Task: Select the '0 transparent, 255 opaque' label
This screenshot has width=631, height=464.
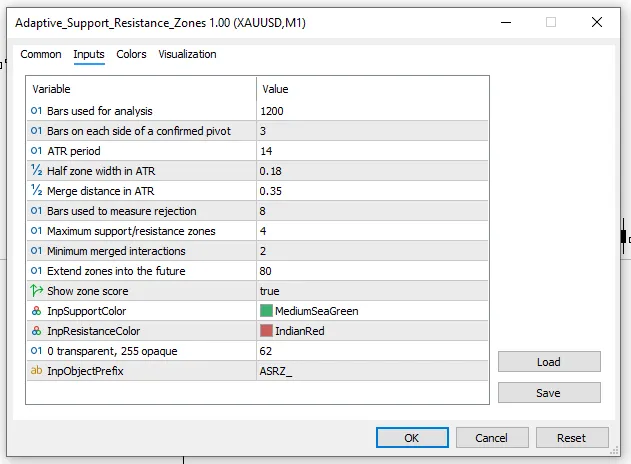Action: [112, 351]
